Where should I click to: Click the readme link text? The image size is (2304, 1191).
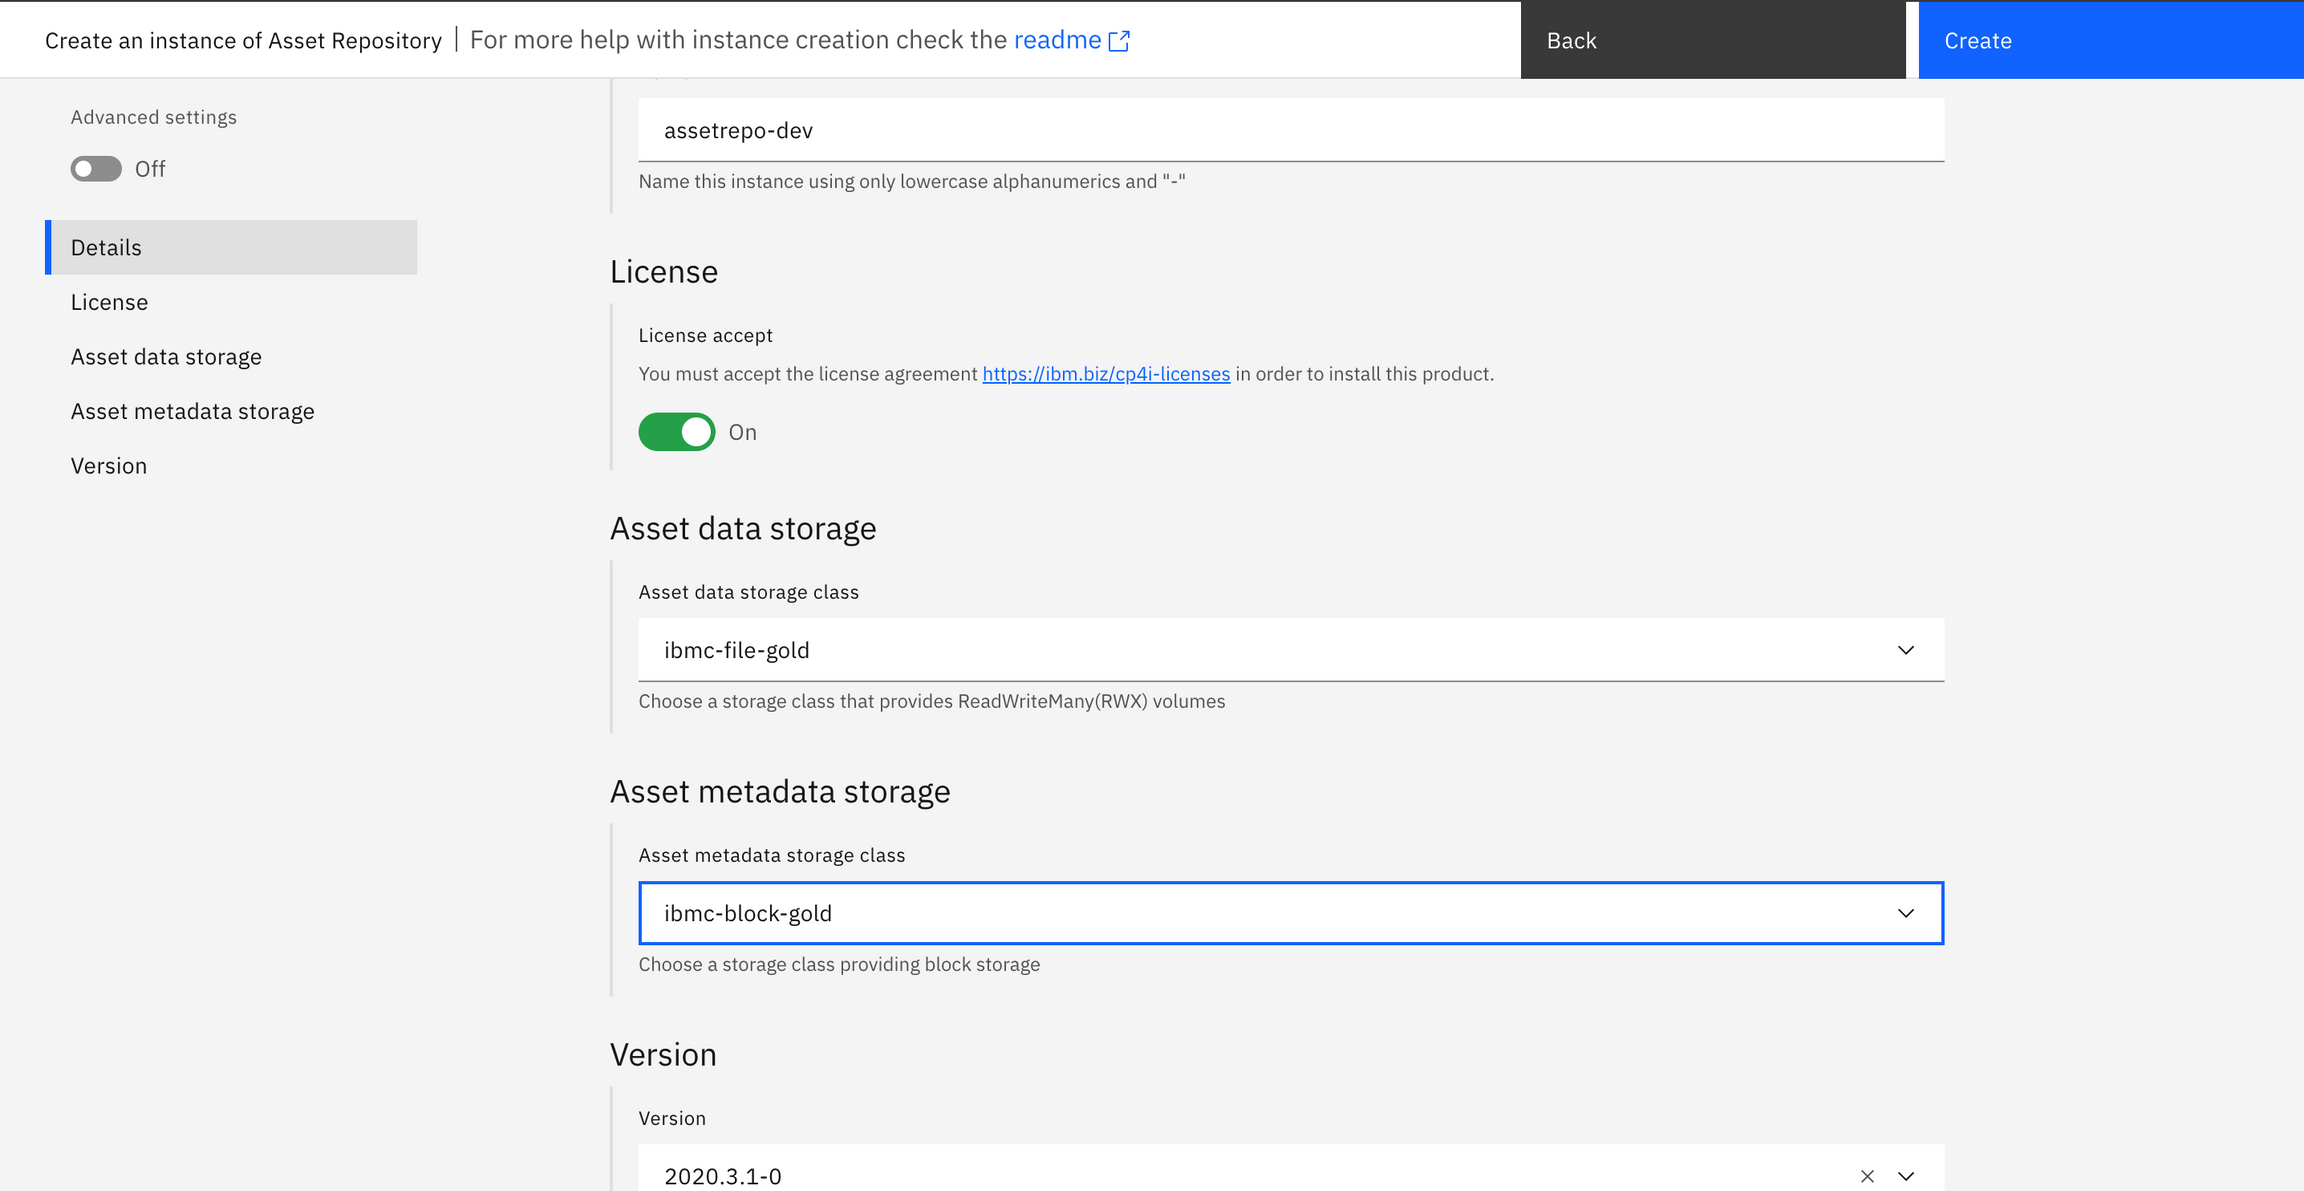coord(1057,40)
